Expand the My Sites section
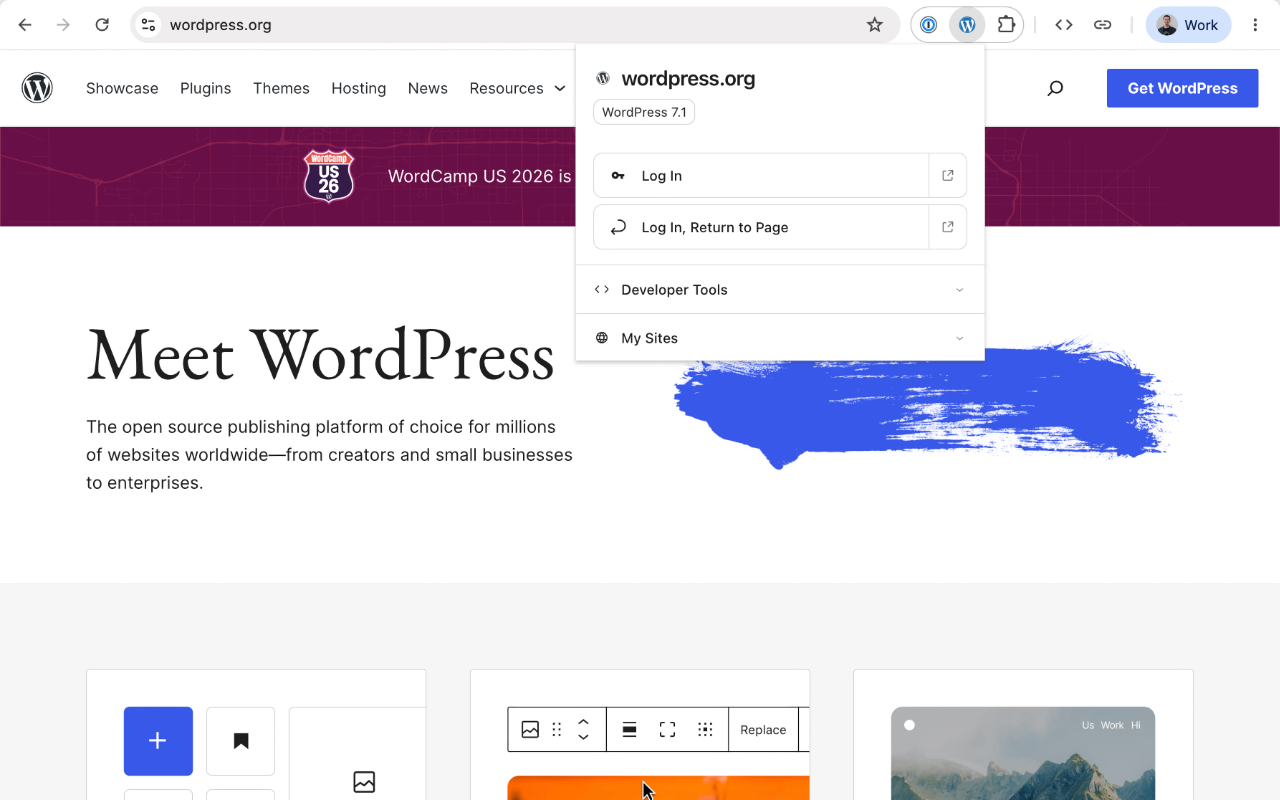The image size is (1280, 800). 780,338
